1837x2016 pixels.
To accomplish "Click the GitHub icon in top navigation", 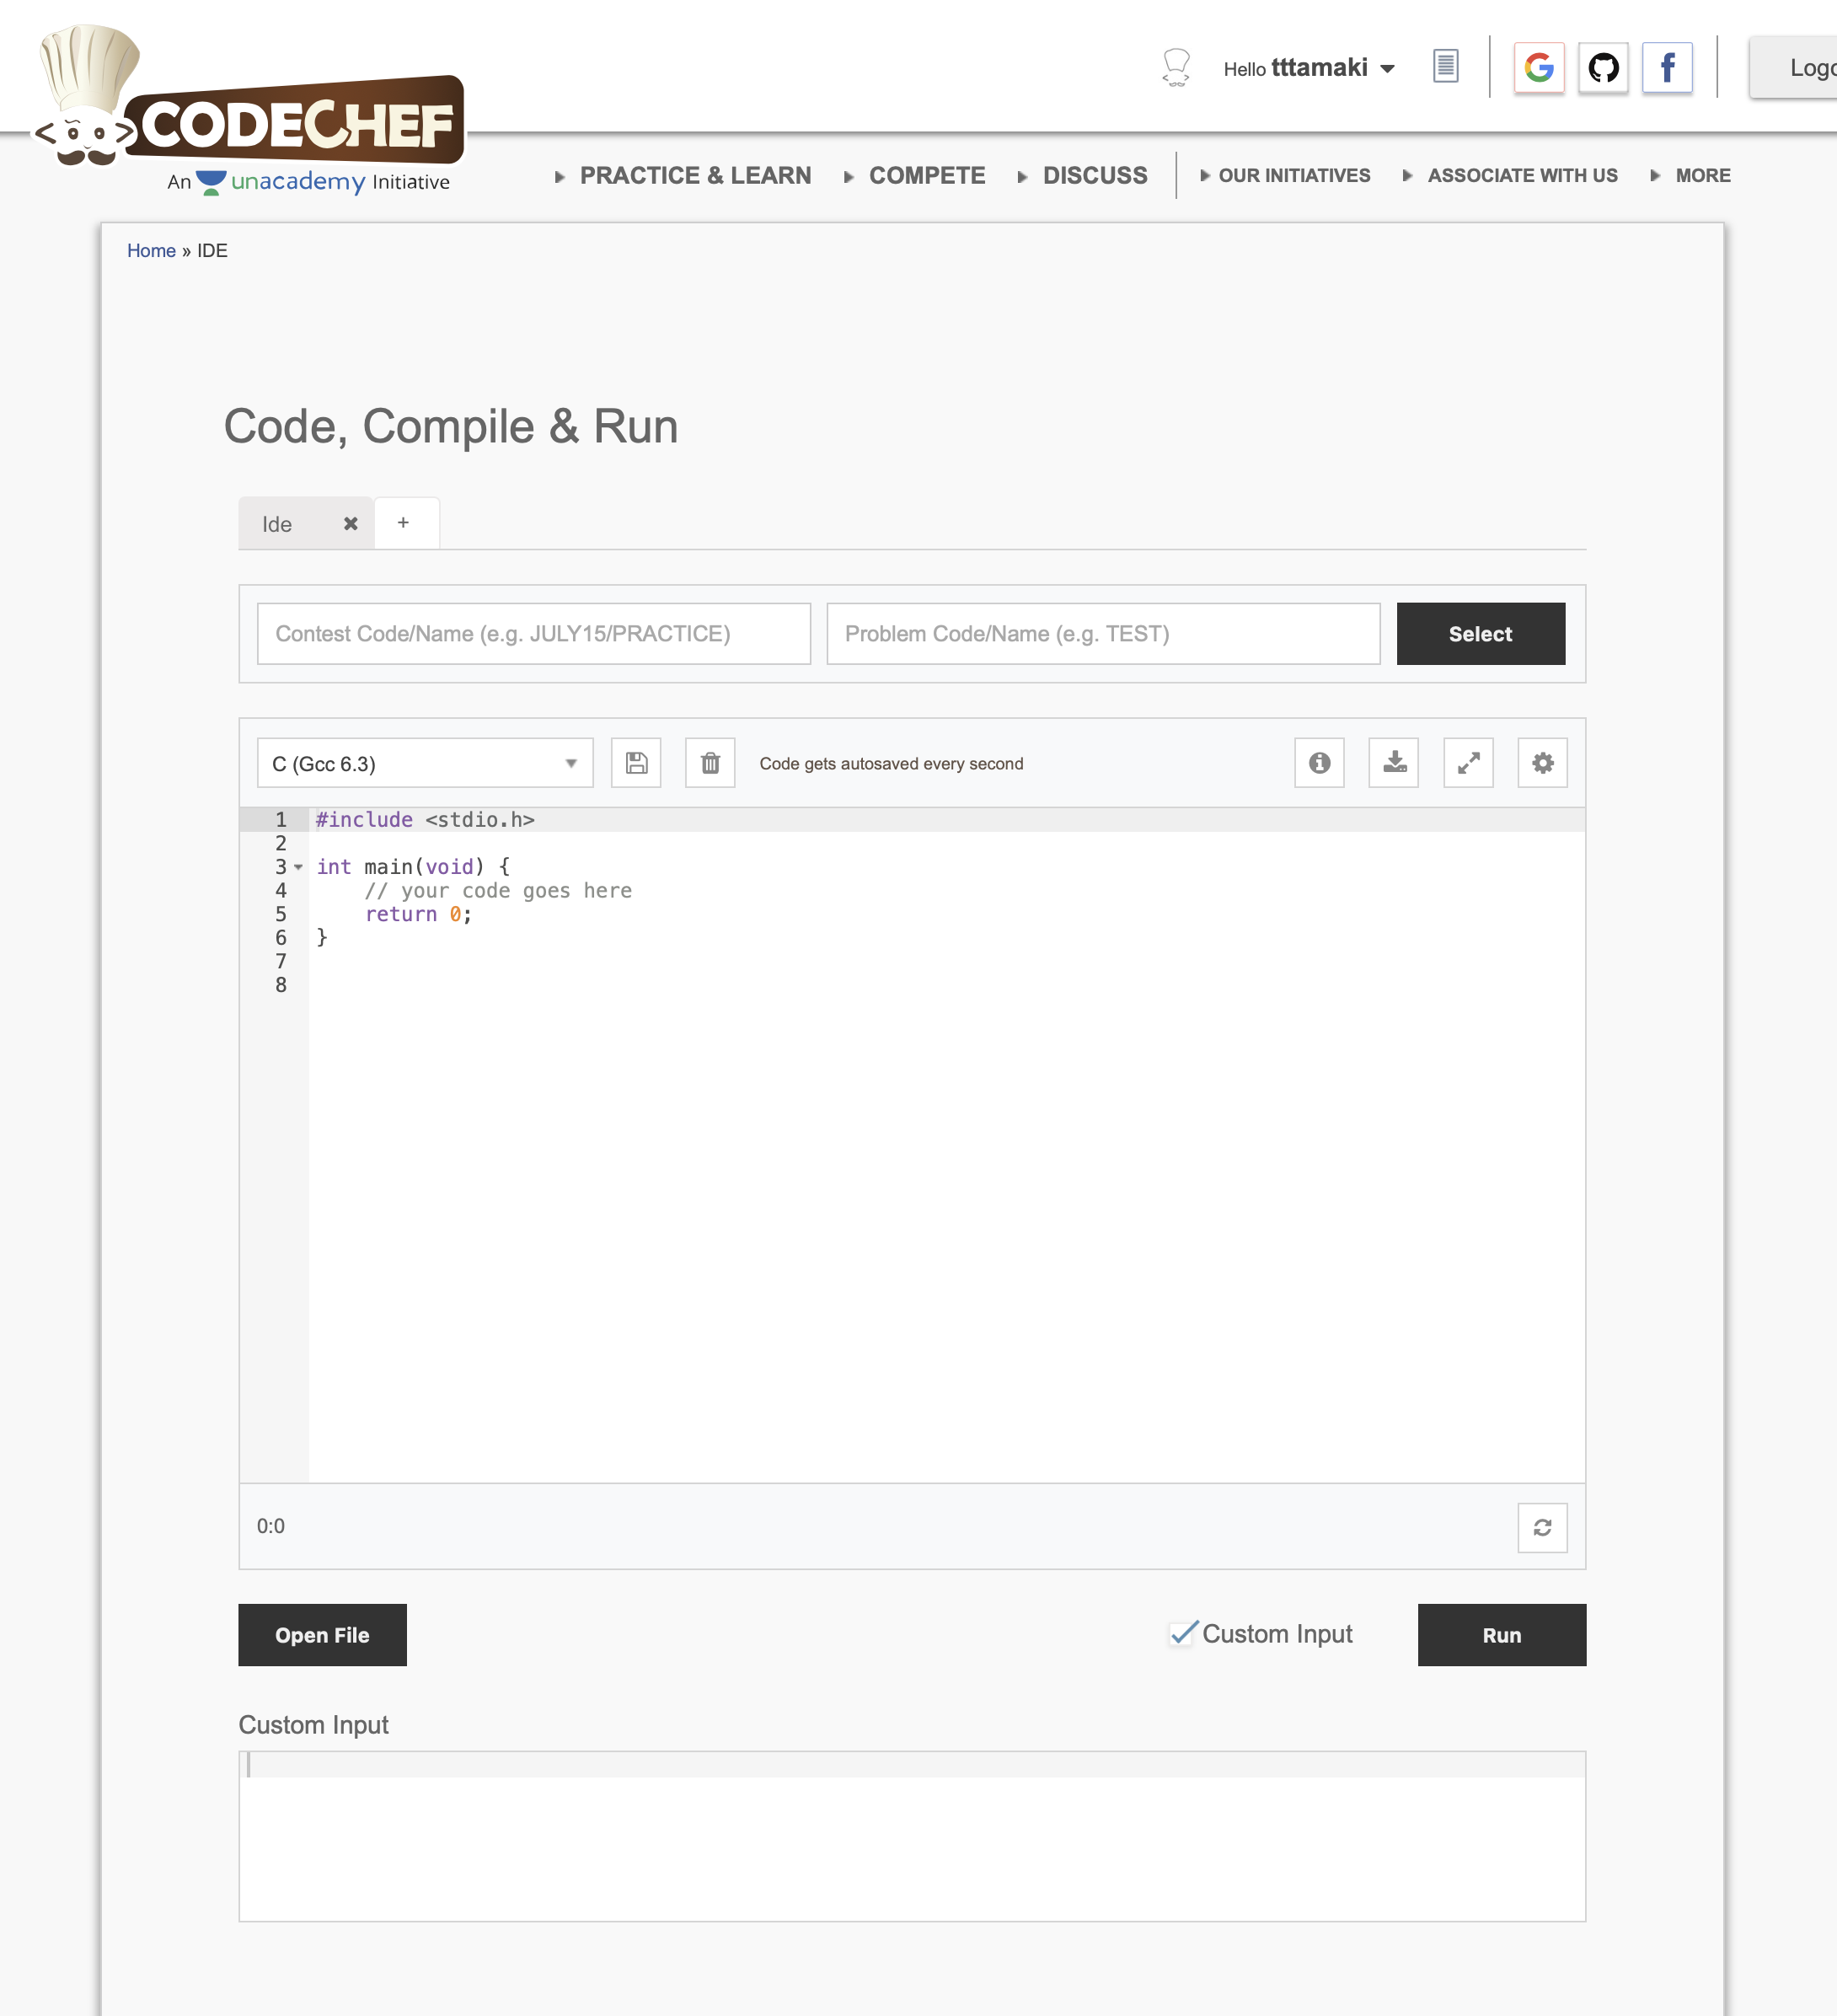I will [1600, 67].
